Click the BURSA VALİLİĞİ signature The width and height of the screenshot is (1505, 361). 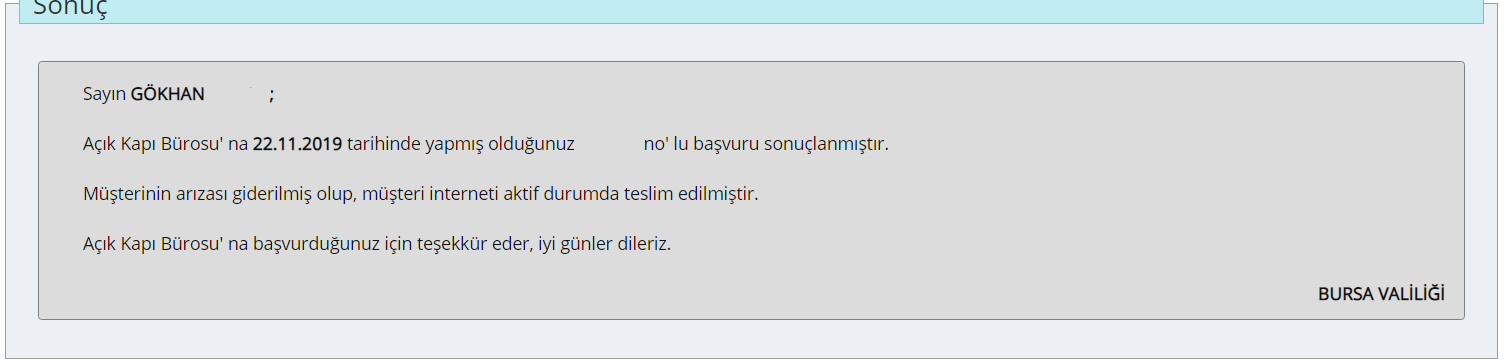(x=1381, y=294)
